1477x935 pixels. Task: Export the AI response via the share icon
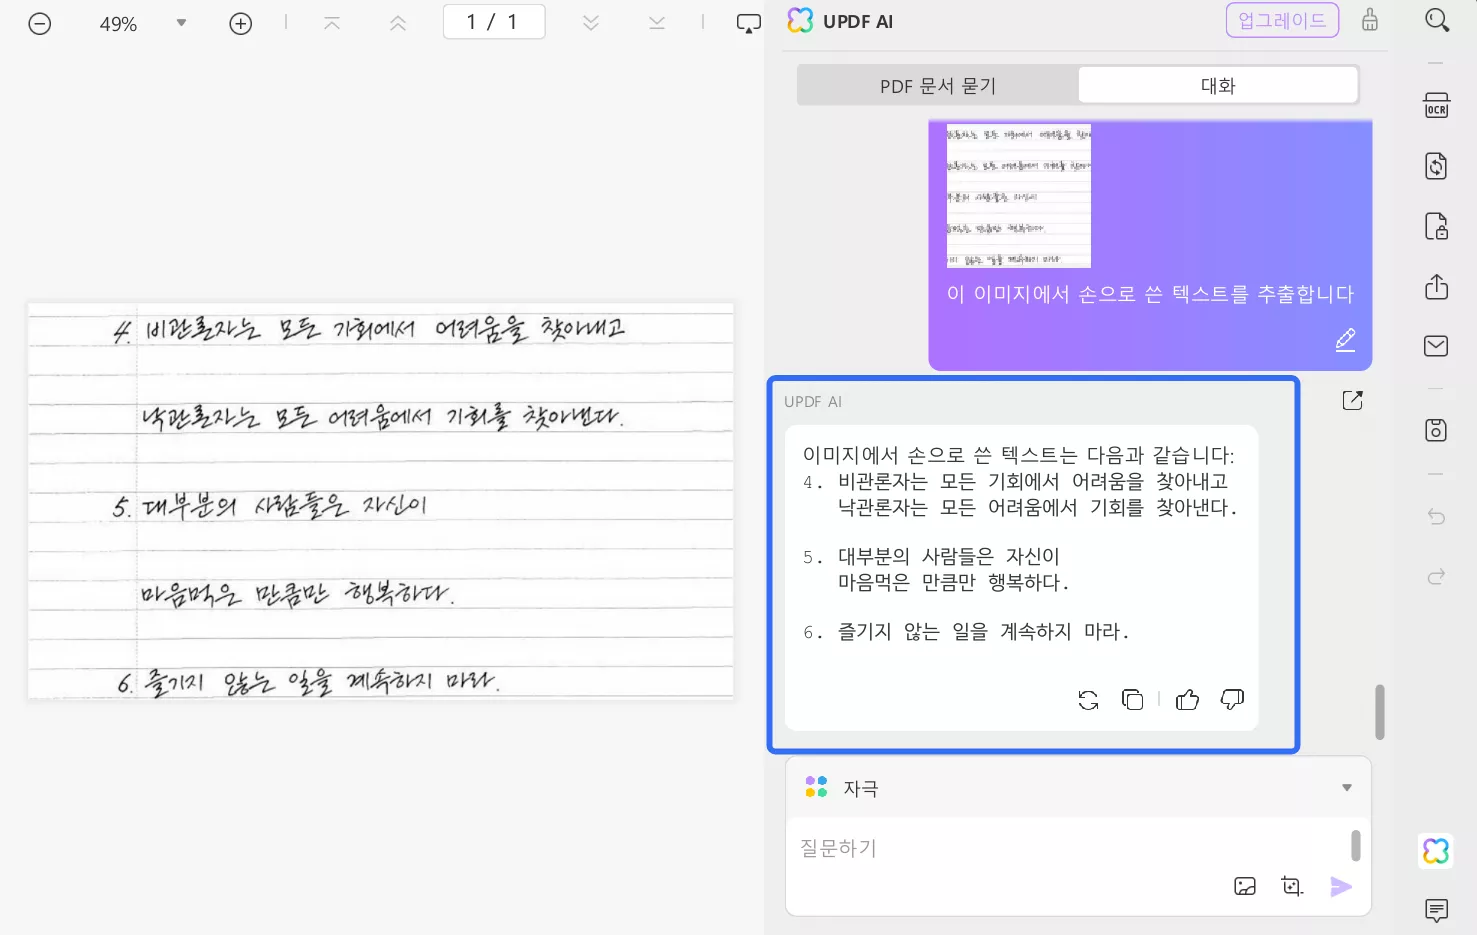pyautogui.click(x=1353, y=400)
